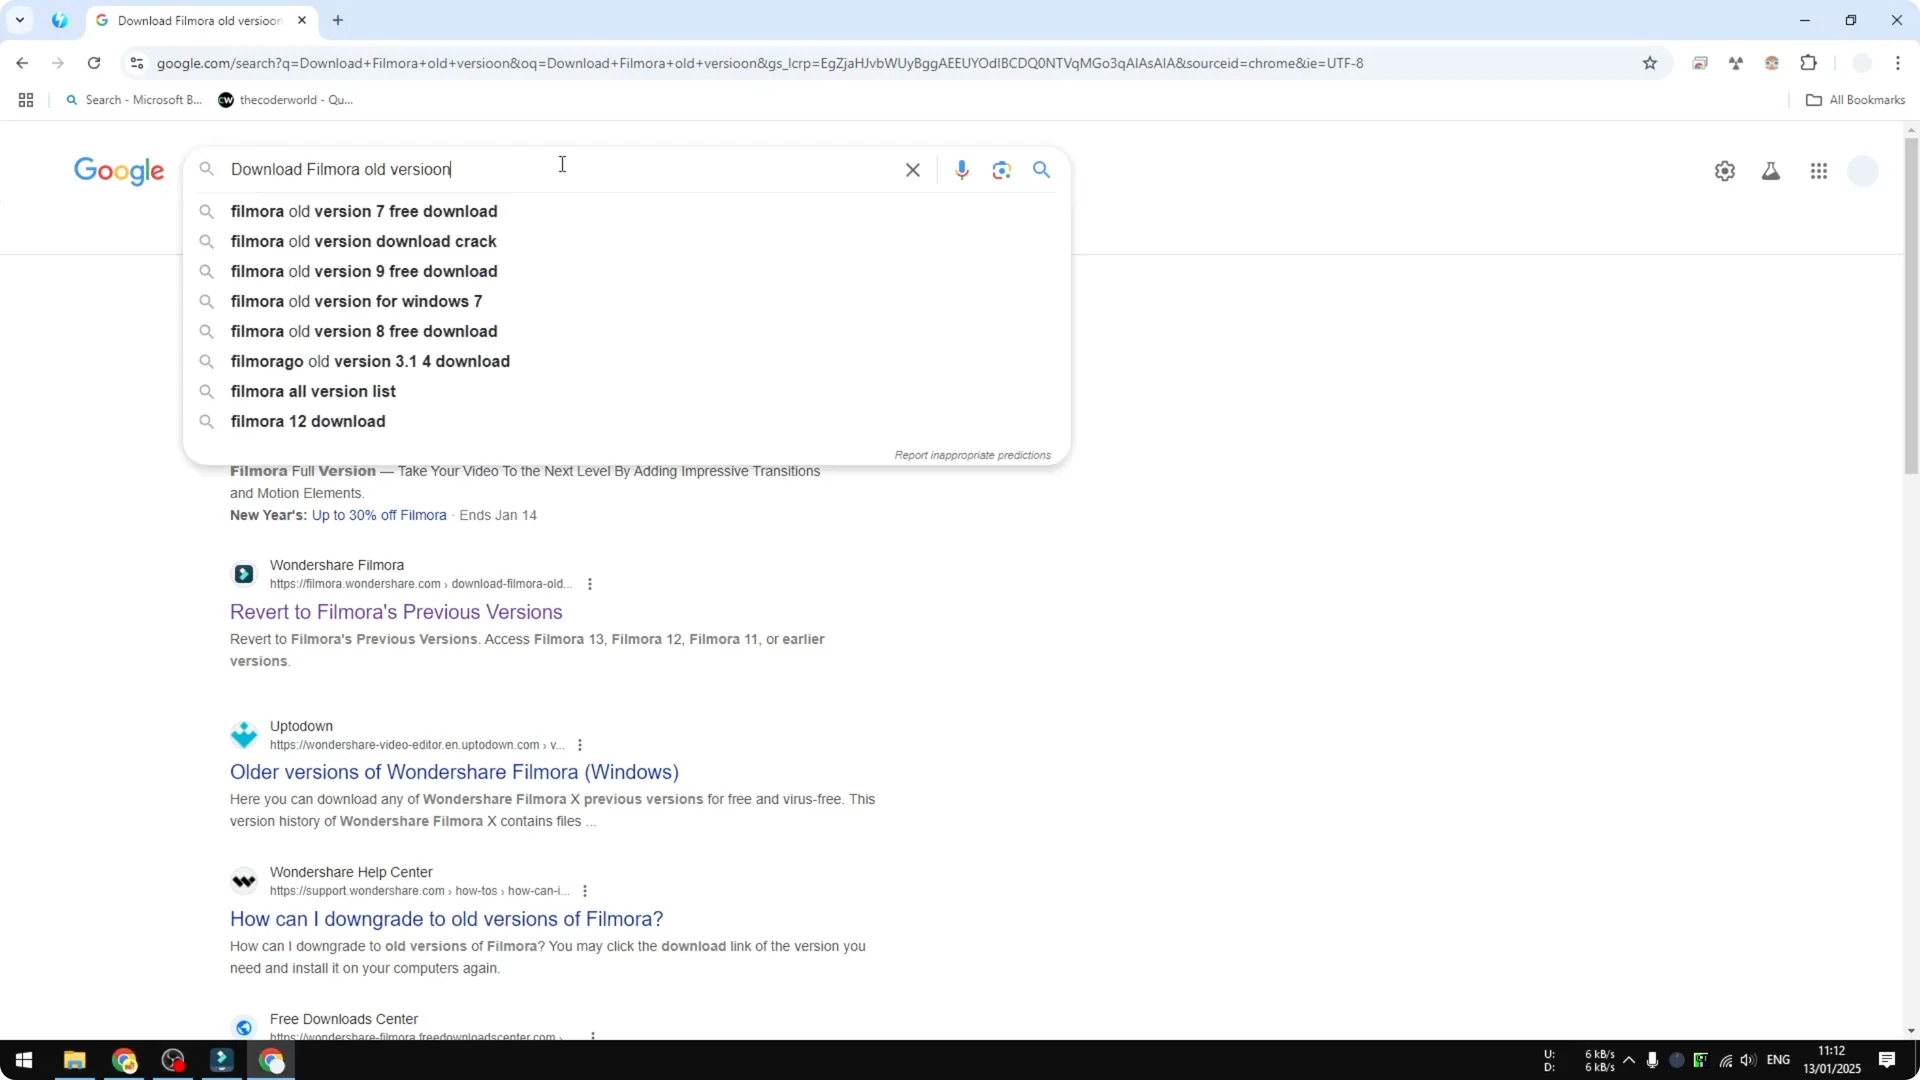The image size is (1920, 1080).
Task: Show hidden system tray icons
Action: pos(1629,1060)
